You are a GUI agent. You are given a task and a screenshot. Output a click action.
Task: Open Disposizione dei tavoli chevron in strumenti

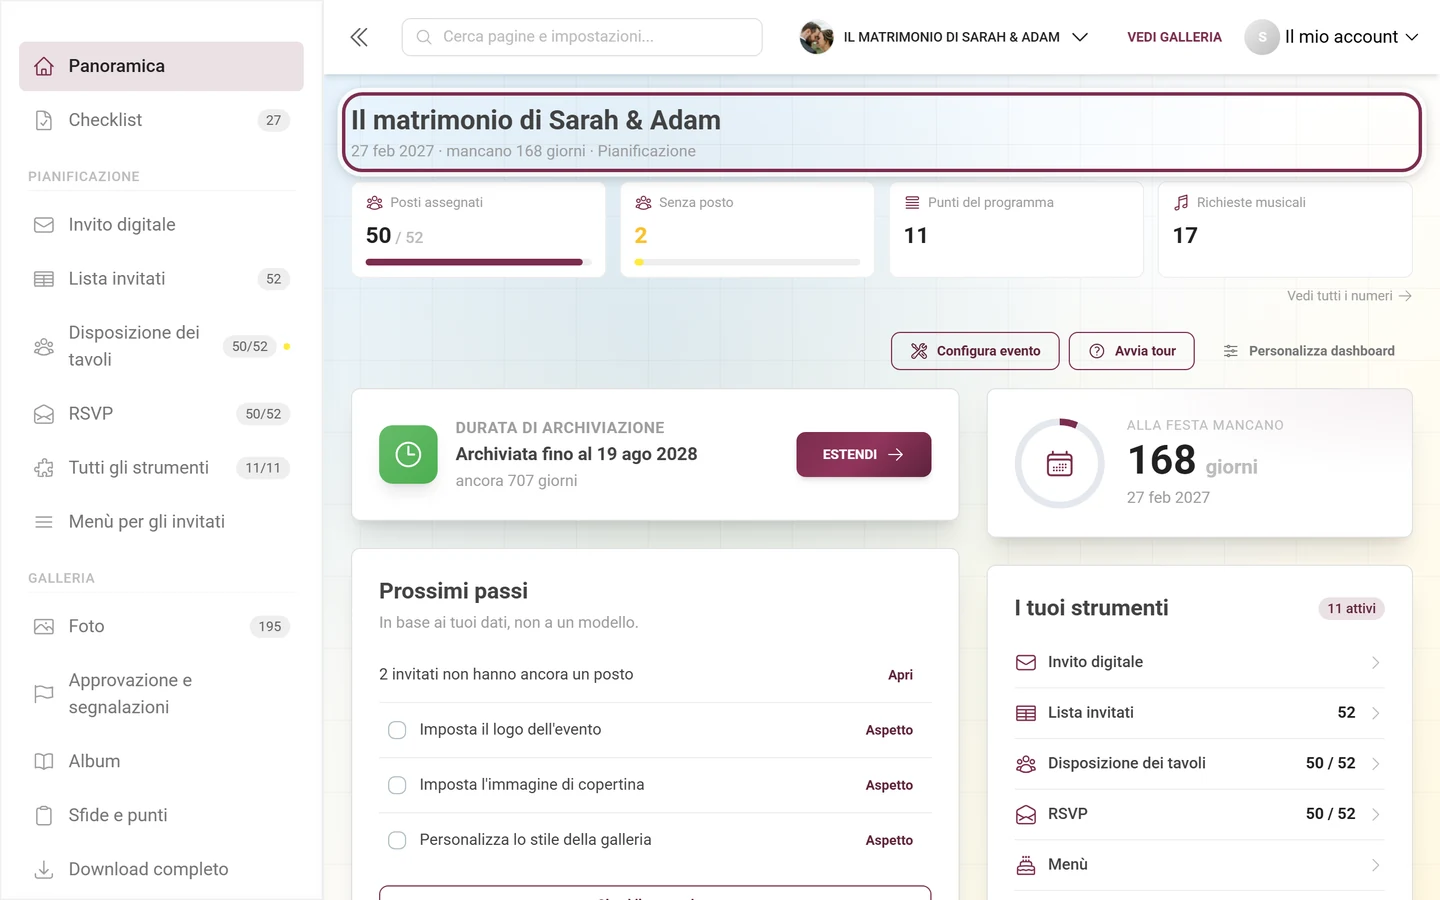1376,764
